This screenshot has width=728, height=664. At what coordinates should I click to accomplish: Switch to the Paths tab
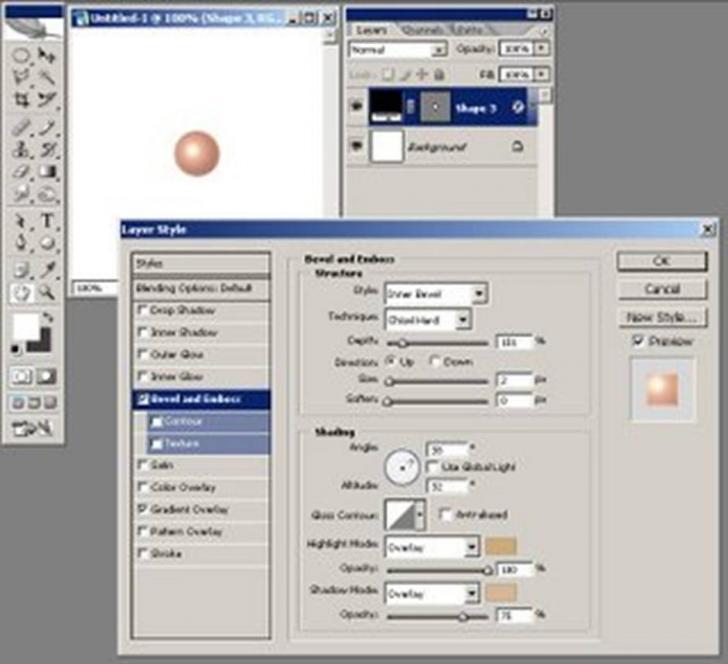coord(470,30)
